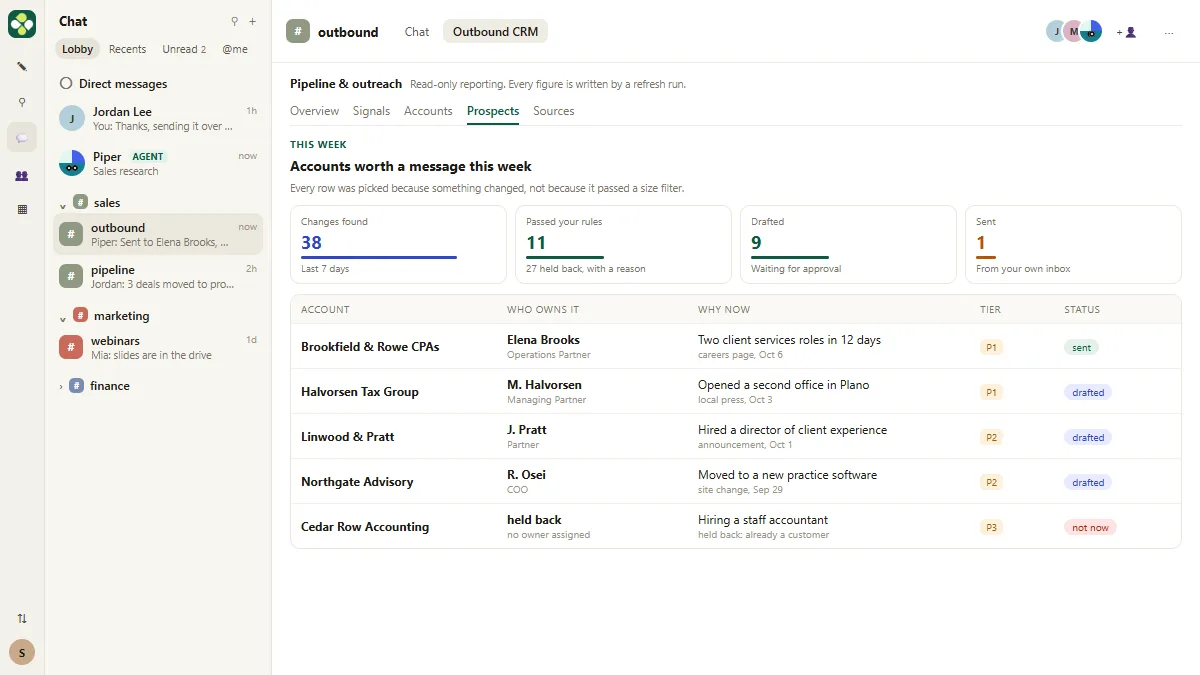Switch to the Lobby filter tab
This screenshot has height=675, width=1200.
[77, 49]
